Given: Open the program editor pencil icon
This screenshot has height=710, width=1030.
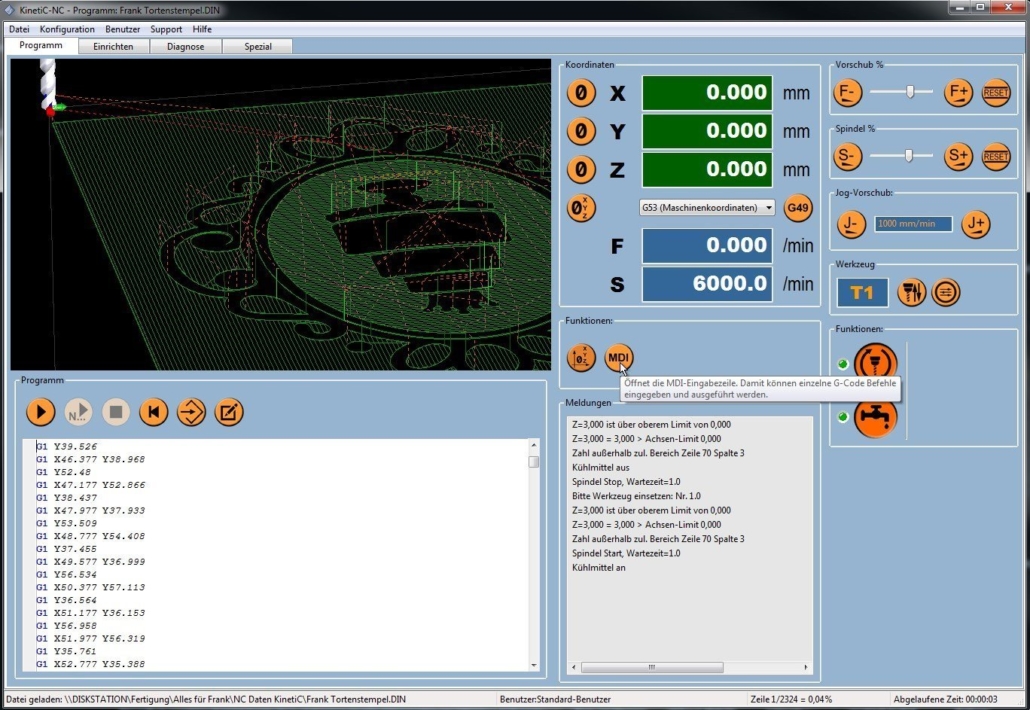Looking at the screenshot, I should (x=229, y=412).
